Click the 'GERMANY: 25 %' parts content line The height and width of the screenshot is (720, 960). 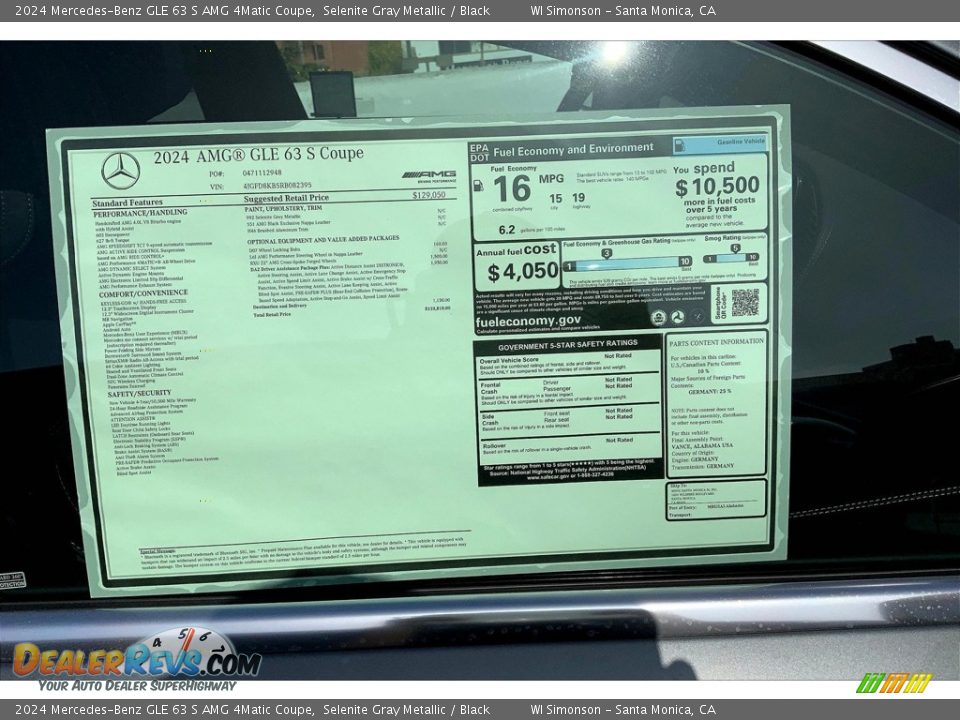tap(710, 391)
